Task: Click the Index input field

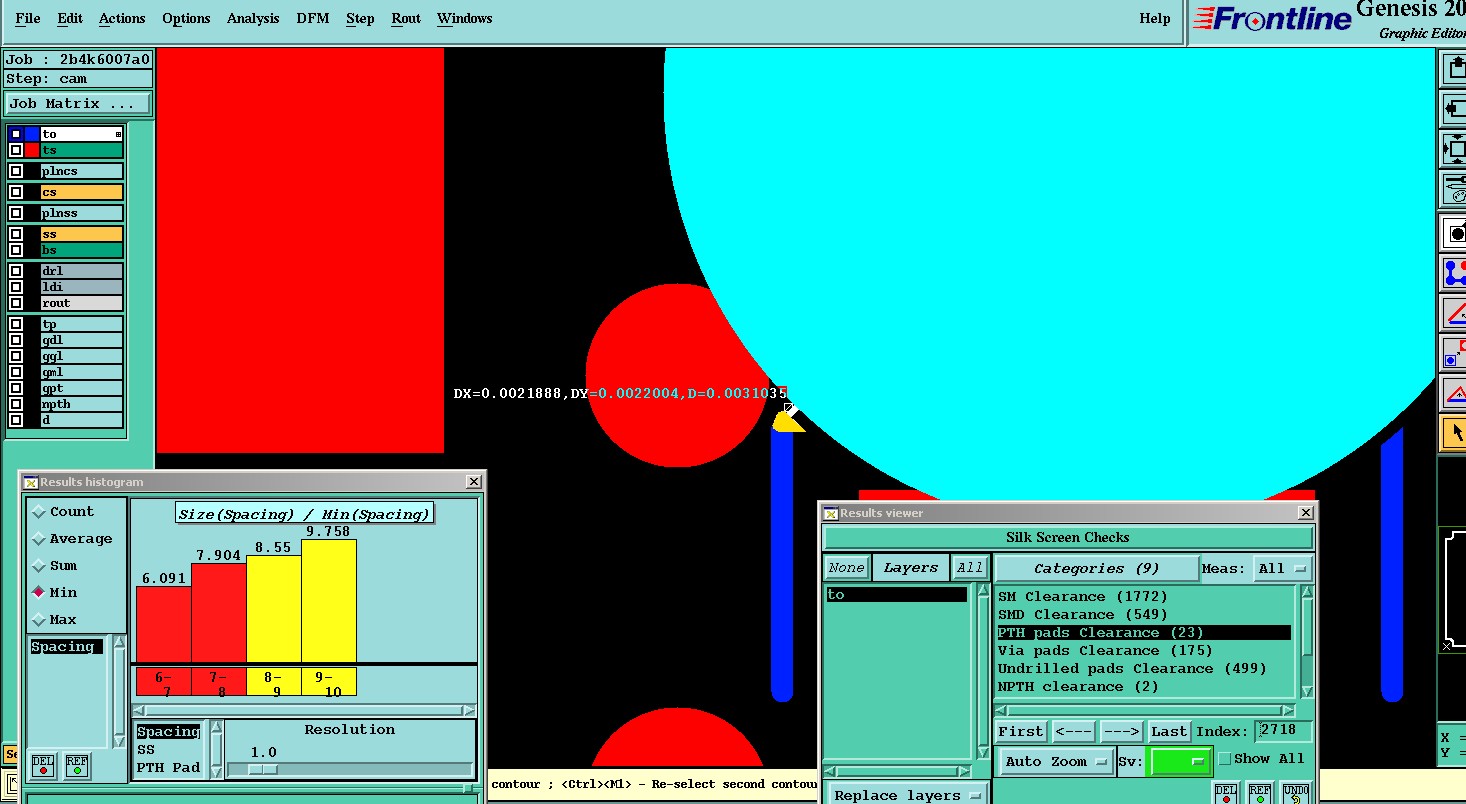Action: coord(1284,731)
